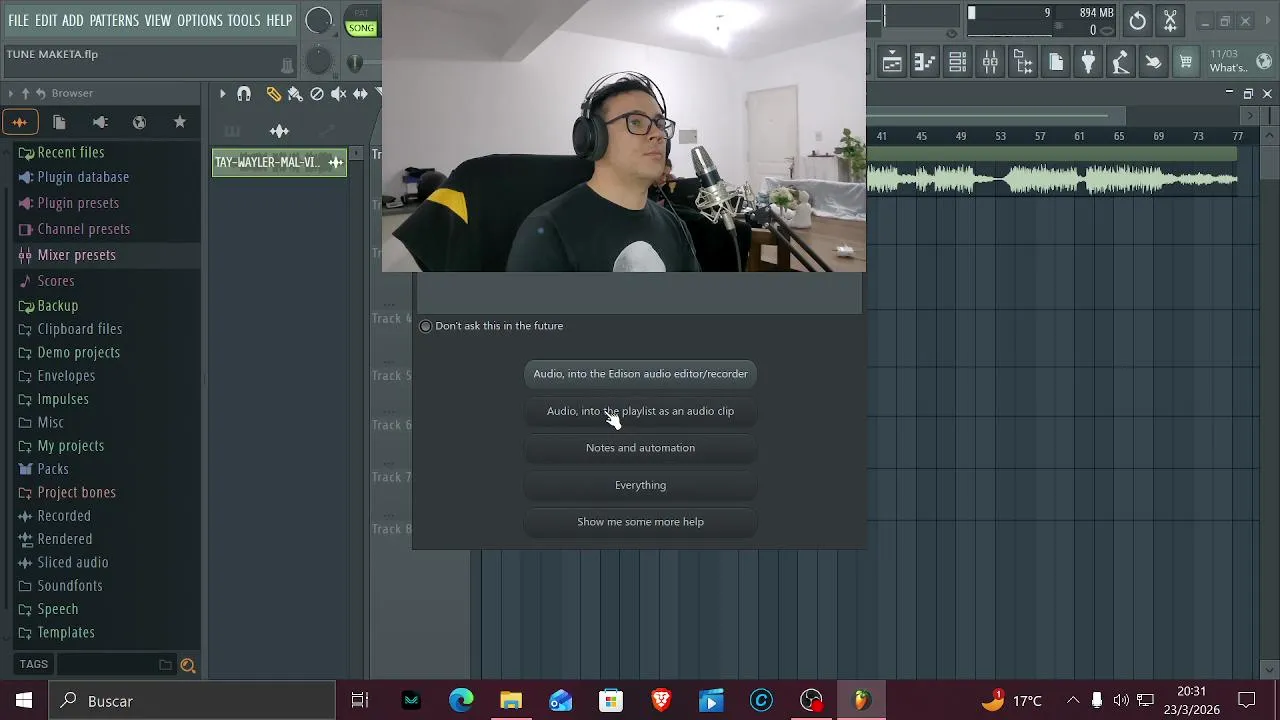This screenshot has width=1280, height=720.
Task: Select the playlist Slip tool
Action: 360,94
